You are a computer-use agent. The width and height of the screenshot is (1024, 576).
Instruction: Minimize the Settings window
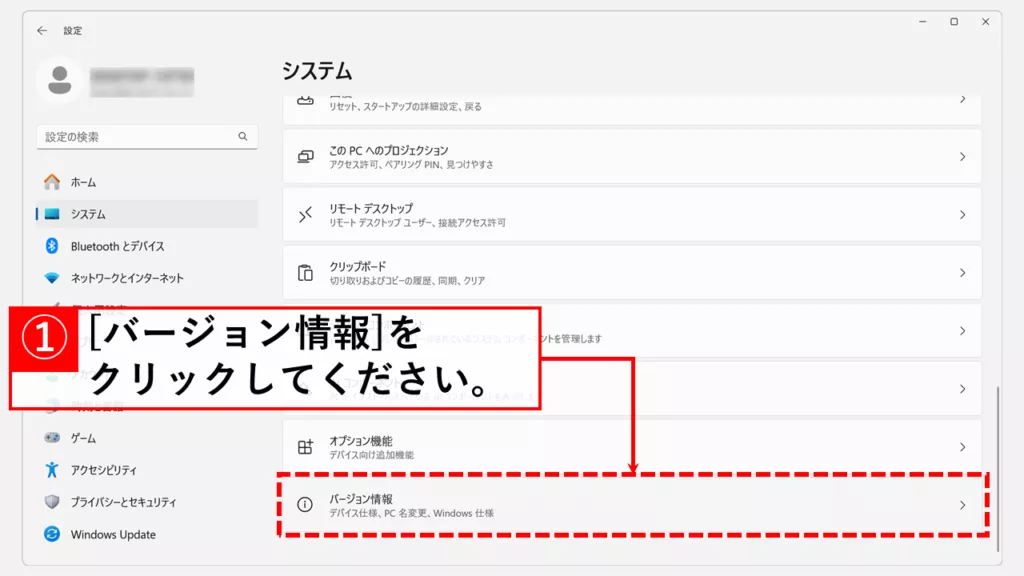pyautogui.click(x=923, y=22)
